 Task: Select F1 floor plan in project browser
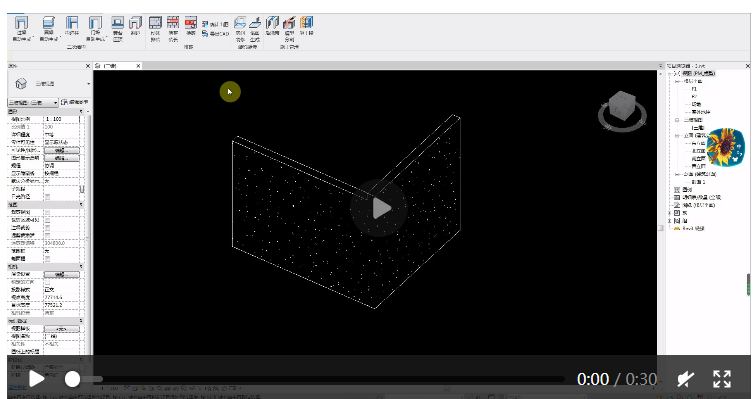tap(694, 89)
